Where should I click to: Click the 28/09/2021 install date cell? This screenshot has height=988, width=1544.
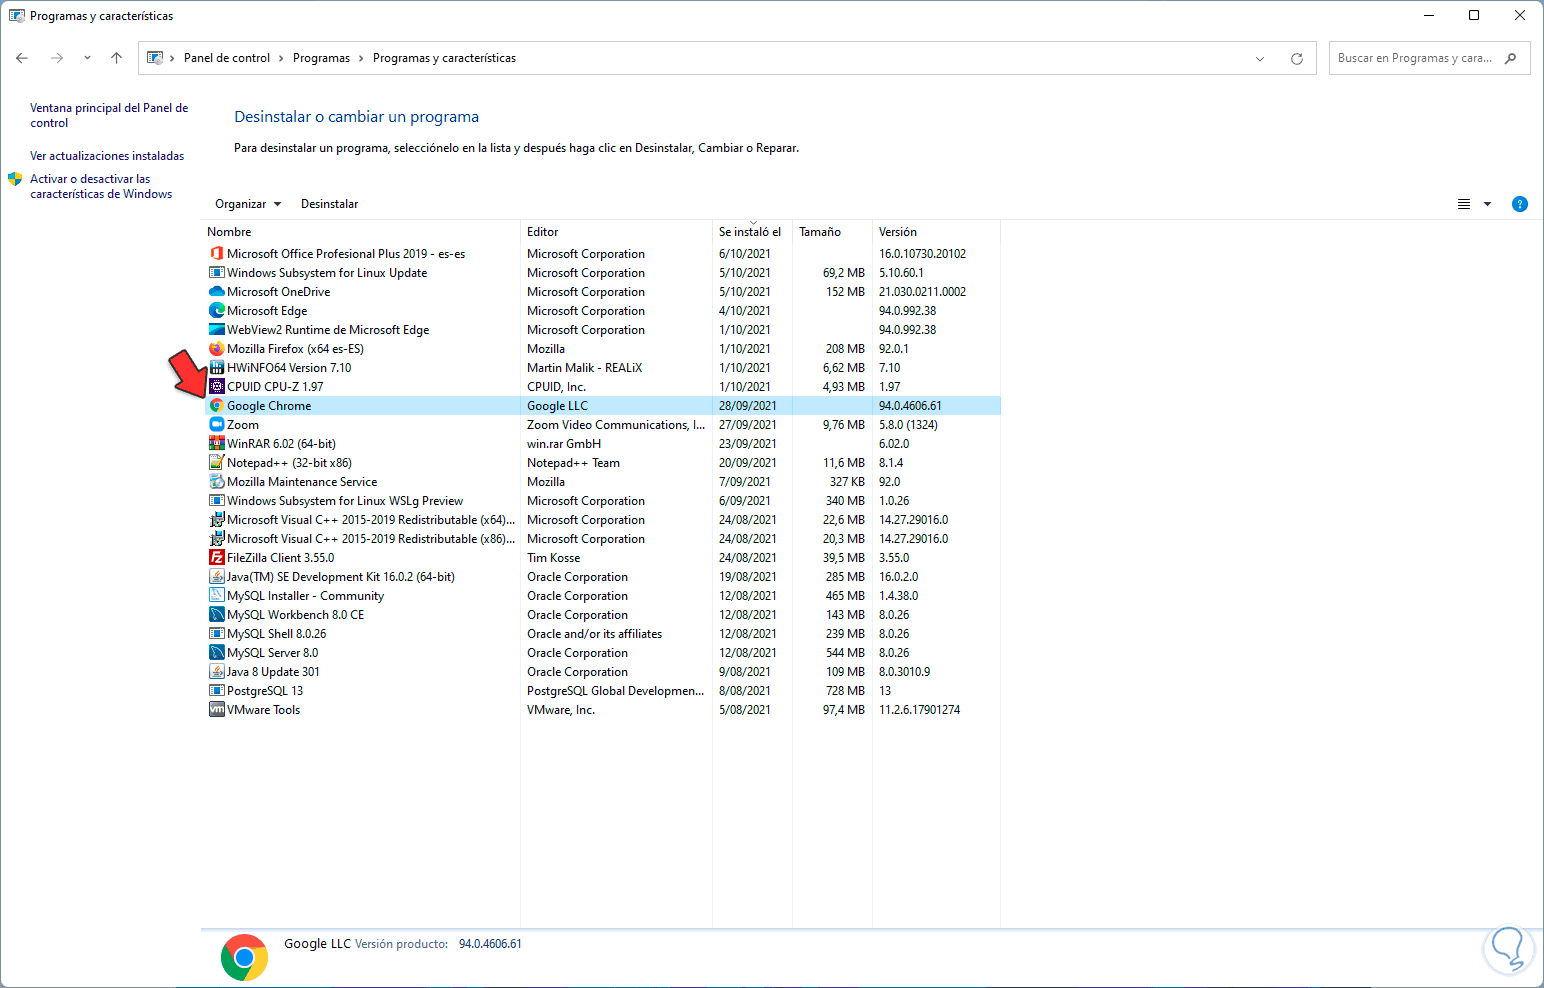pyautogui.click(x=747, y=406)
